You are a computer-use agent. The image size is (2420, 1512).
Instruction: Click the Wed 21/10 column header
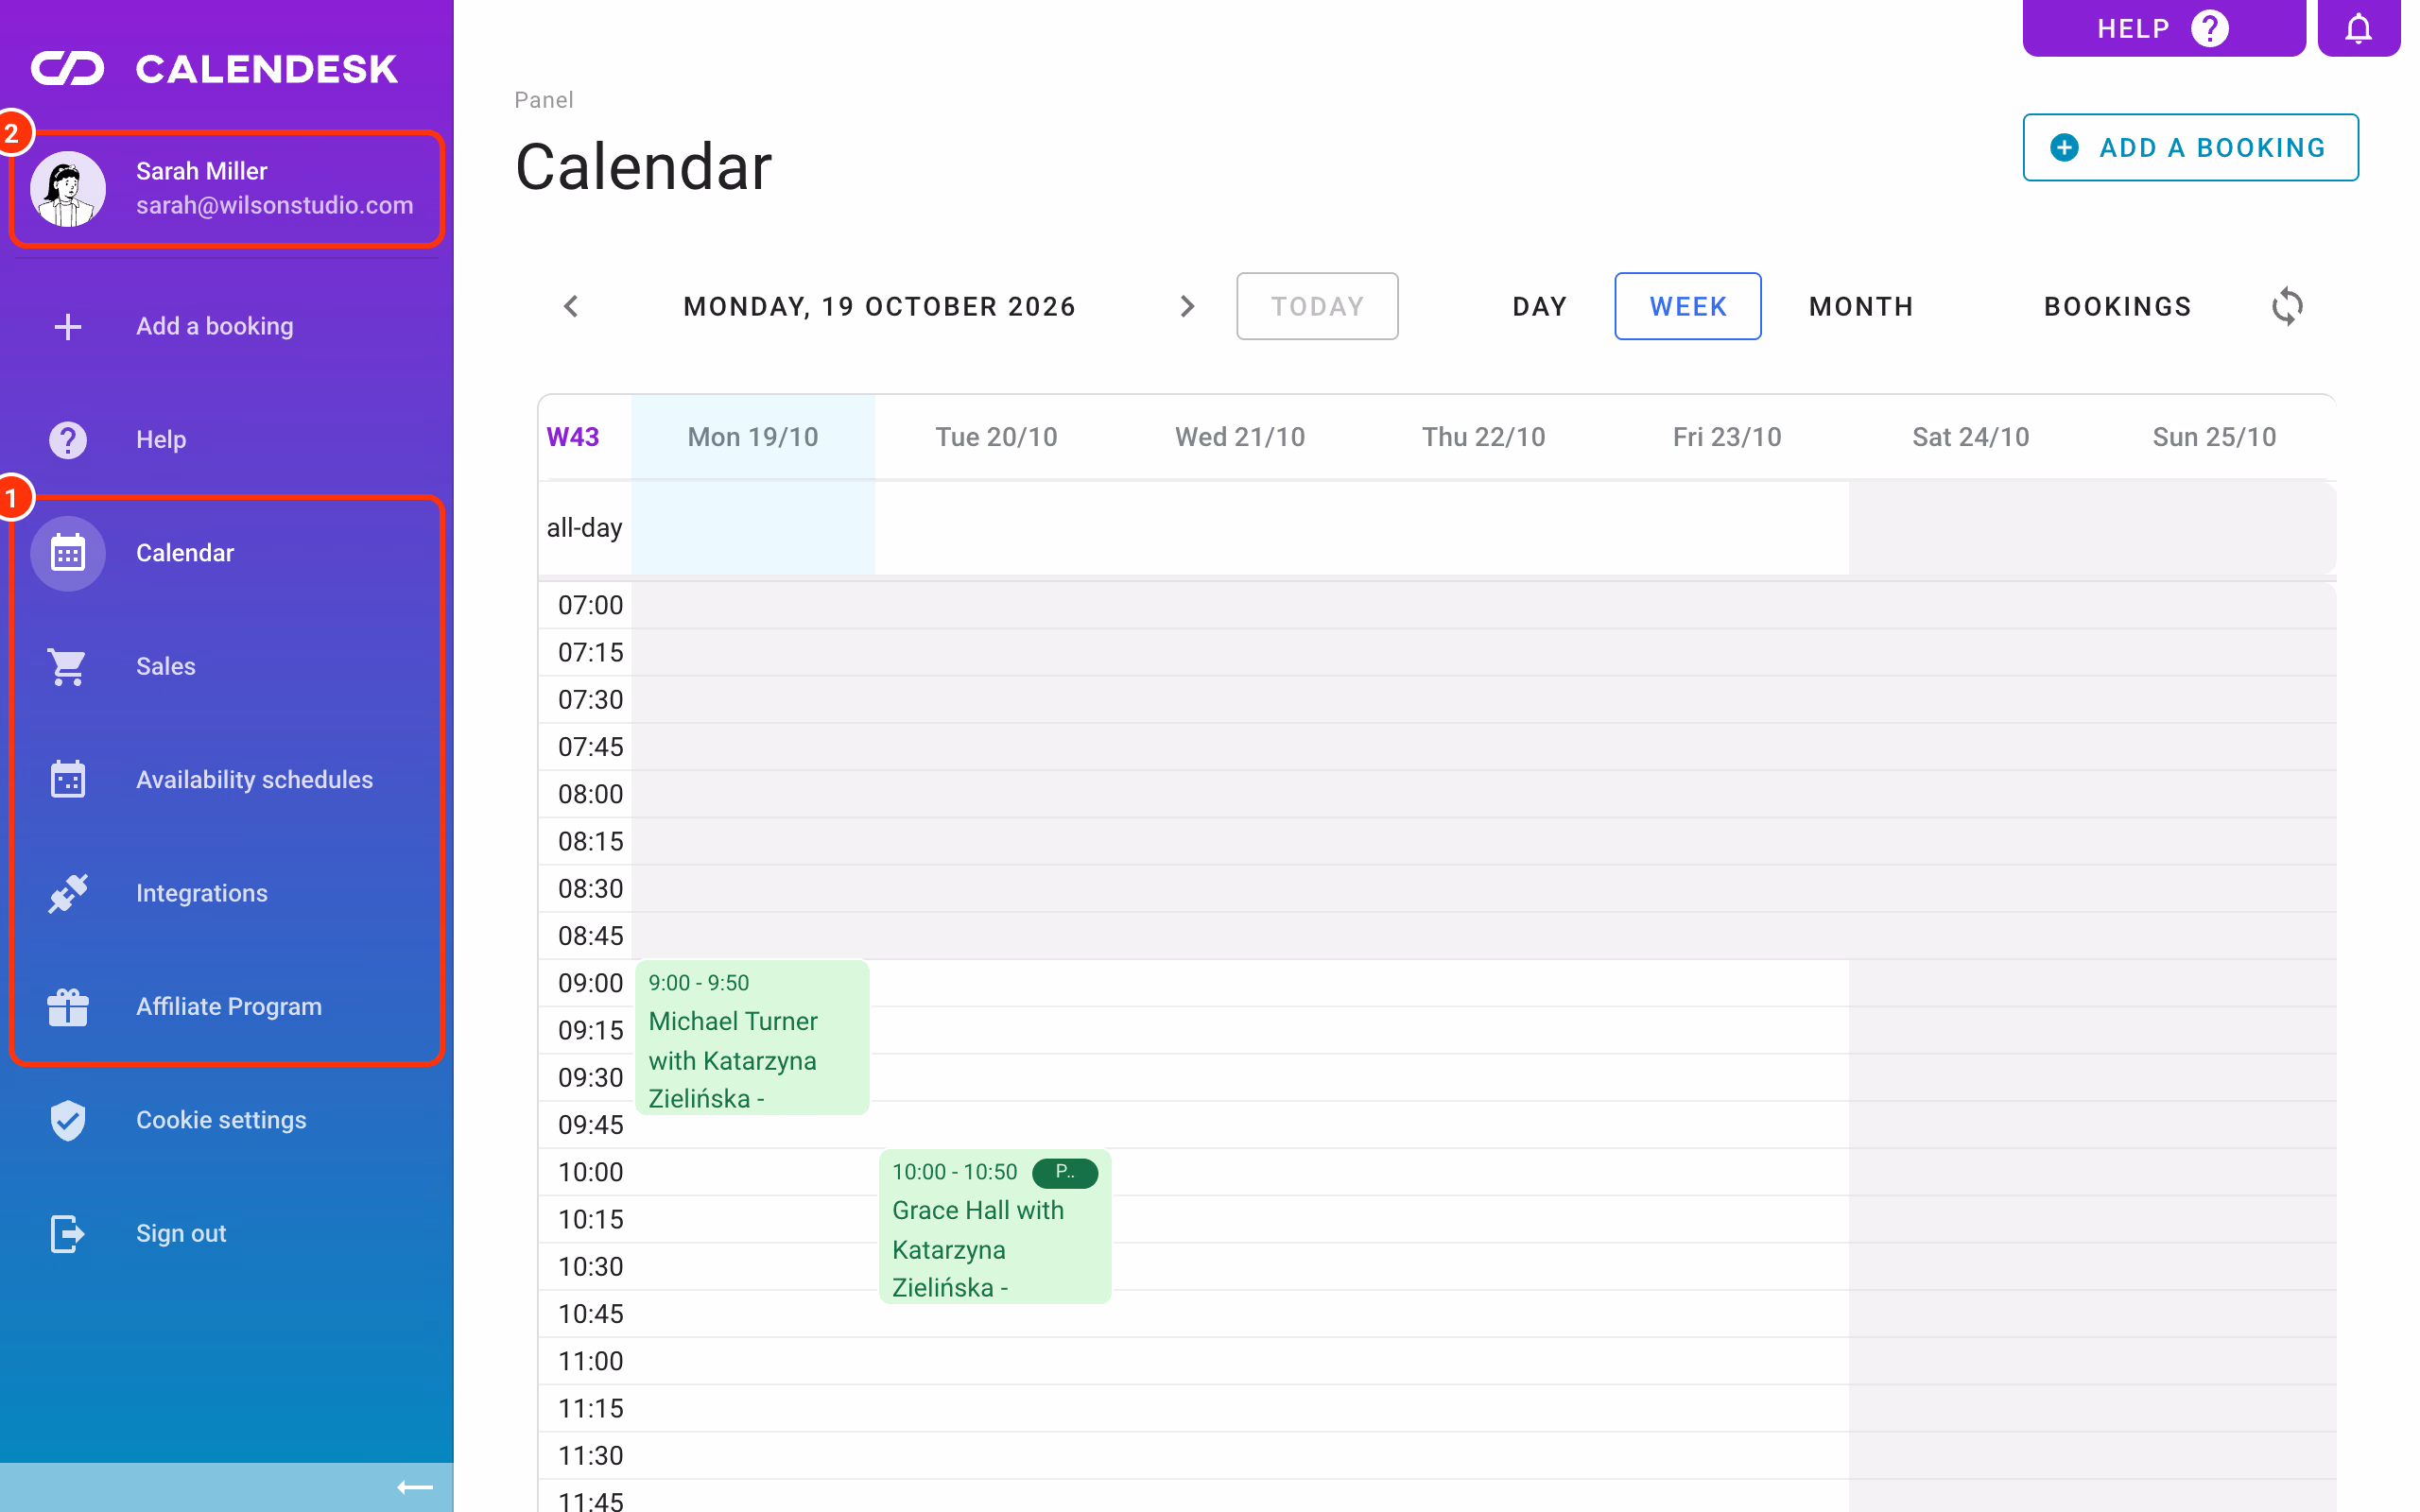(1240, 437)
